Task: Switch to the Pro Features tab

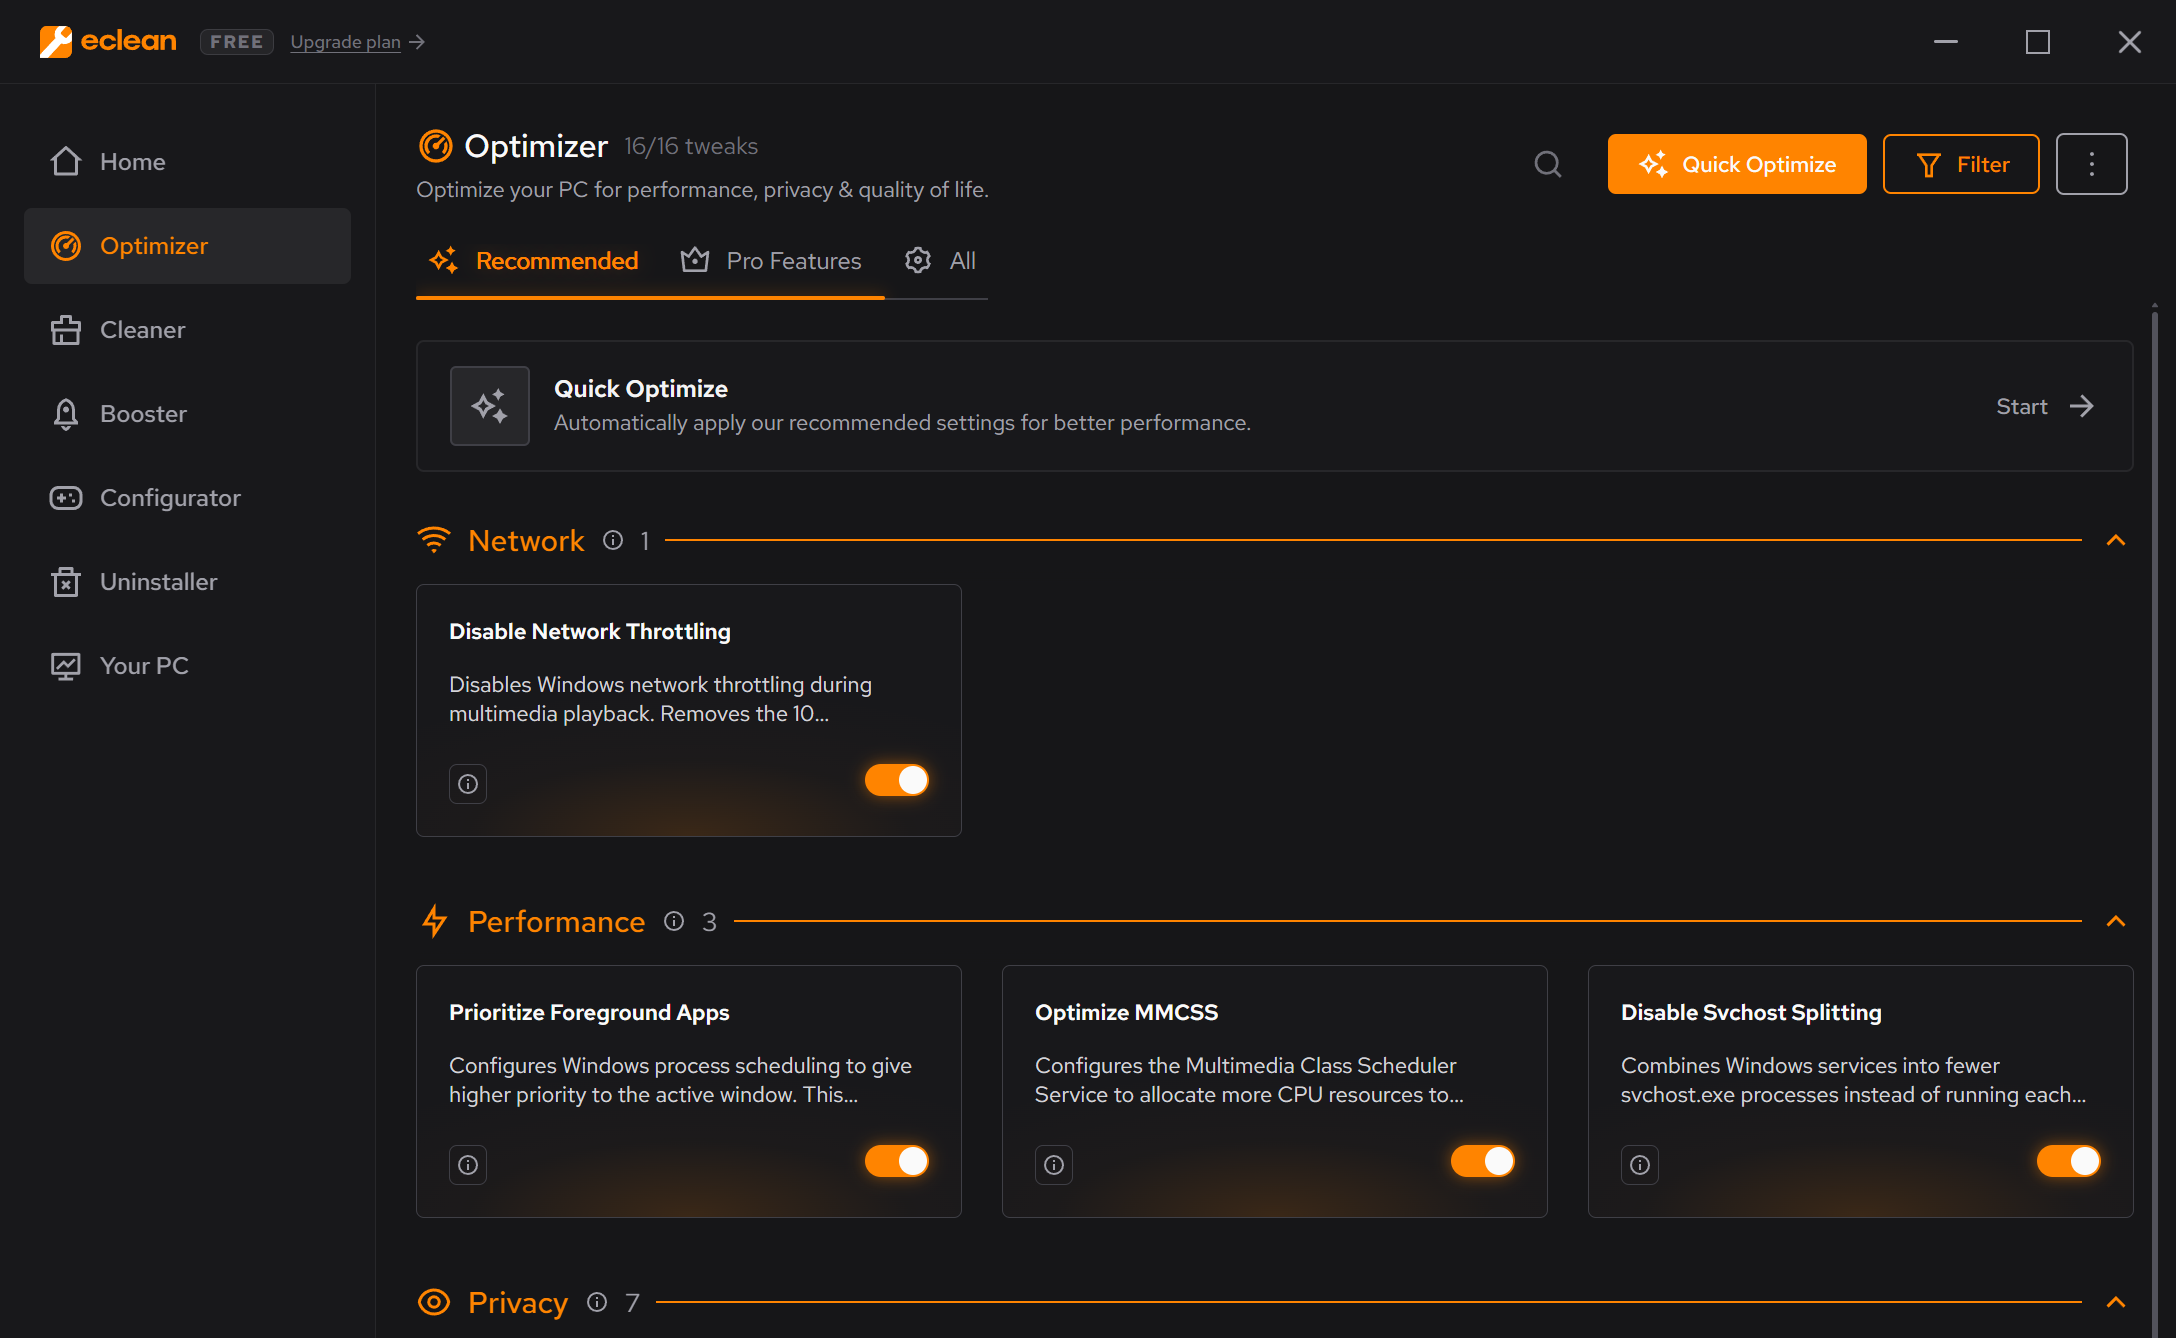Action: 771,261
